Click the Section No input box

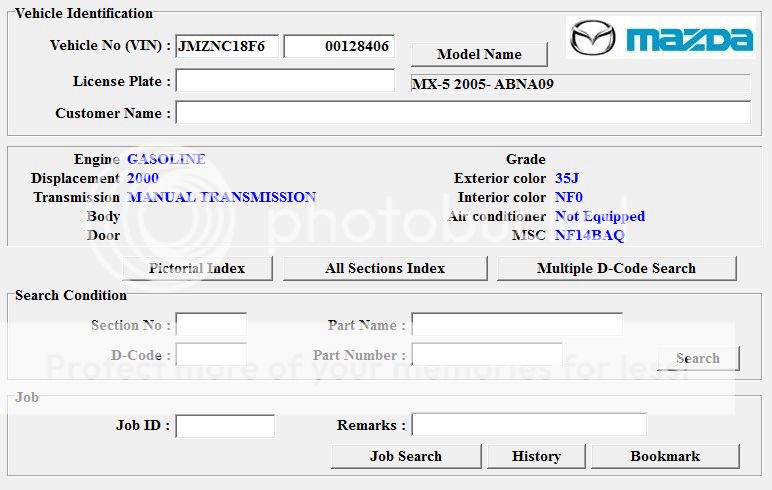[x=211, y=325]
